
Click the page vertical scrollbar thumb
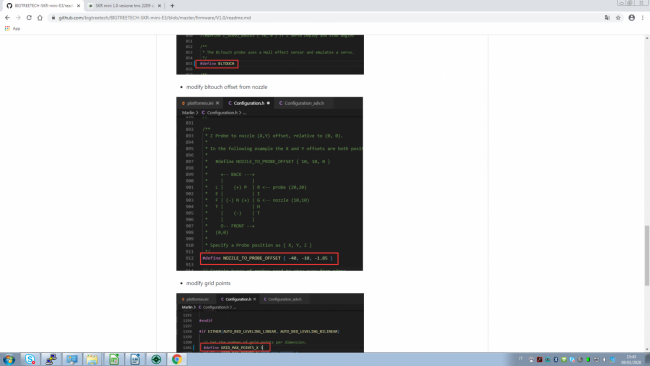click(x=647, y=256)
